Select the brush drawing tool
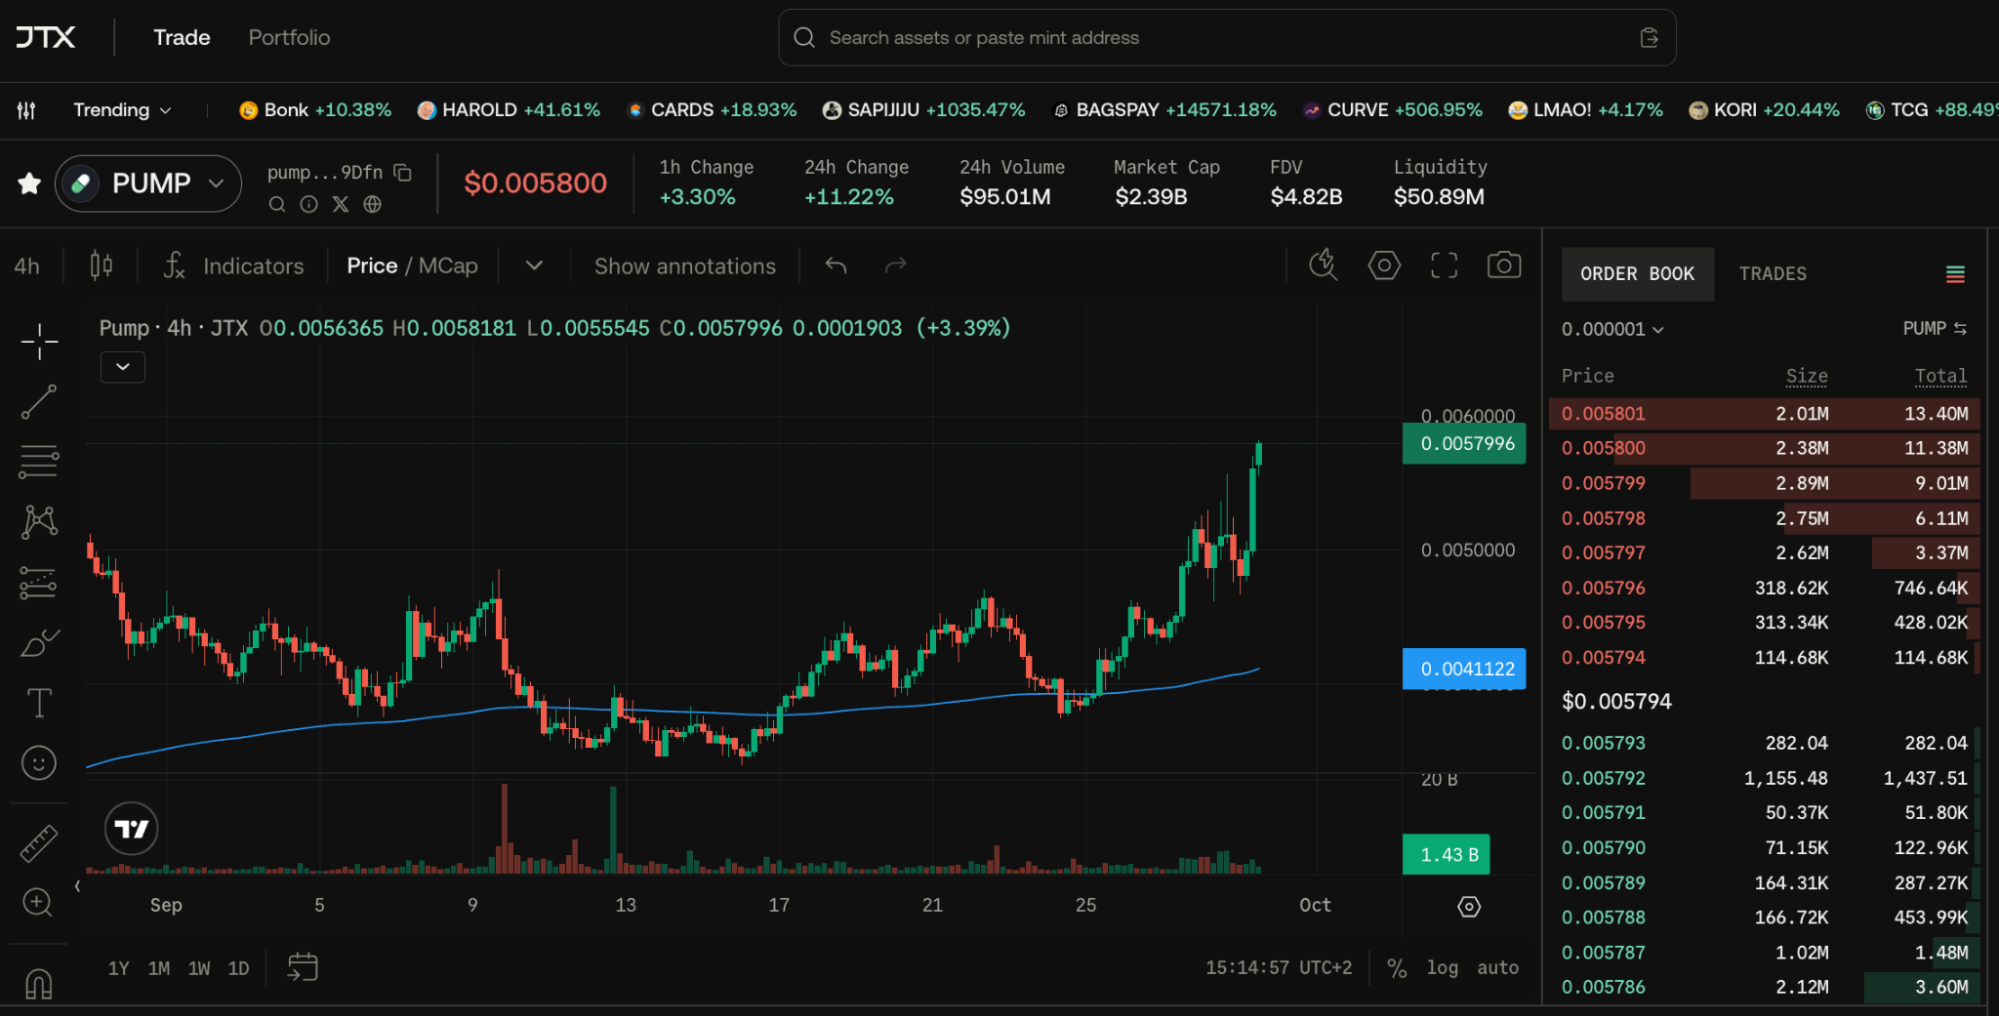The height and width of the screenshot is (1017, 1999). [39, 643]
